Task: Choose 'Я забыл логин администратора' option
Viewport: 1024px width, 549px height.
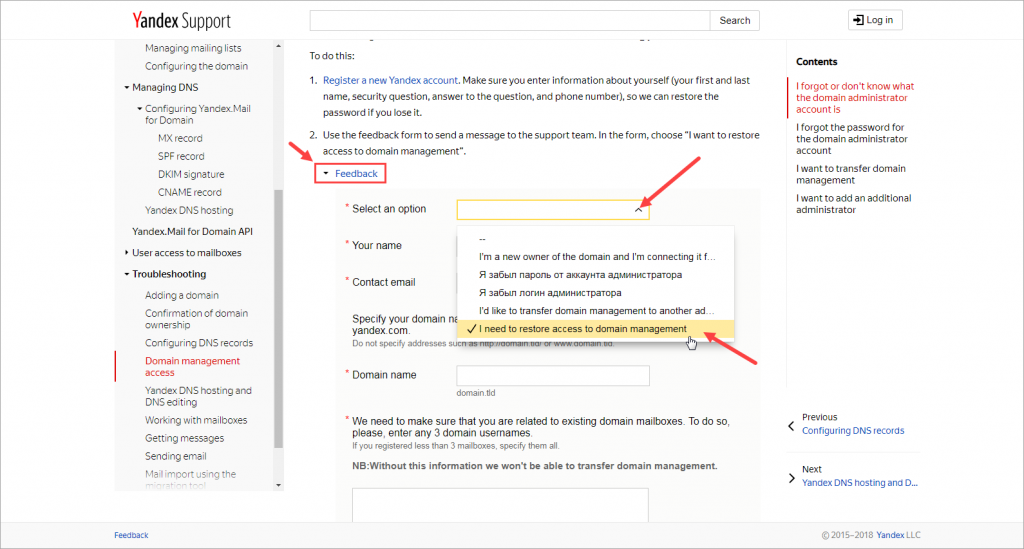Action: (x=596, y=292)
